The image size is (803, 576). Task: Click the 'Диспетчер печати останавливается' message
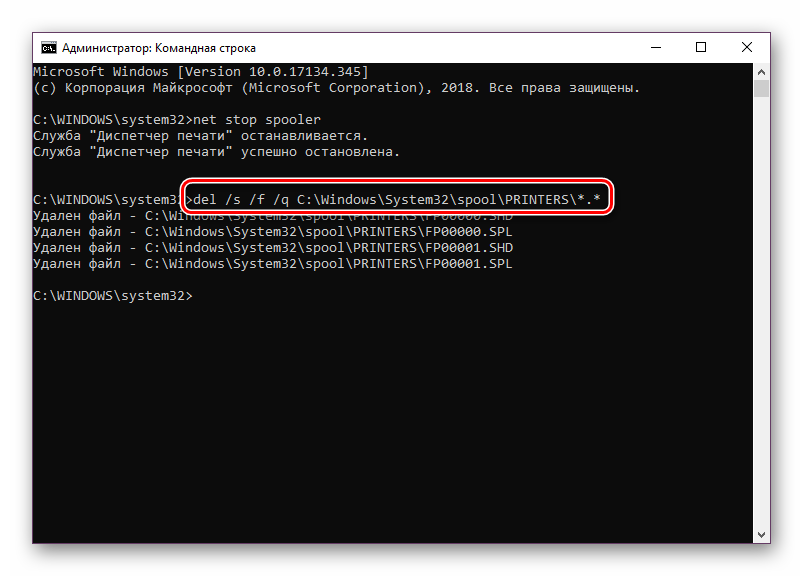point(200,136)
